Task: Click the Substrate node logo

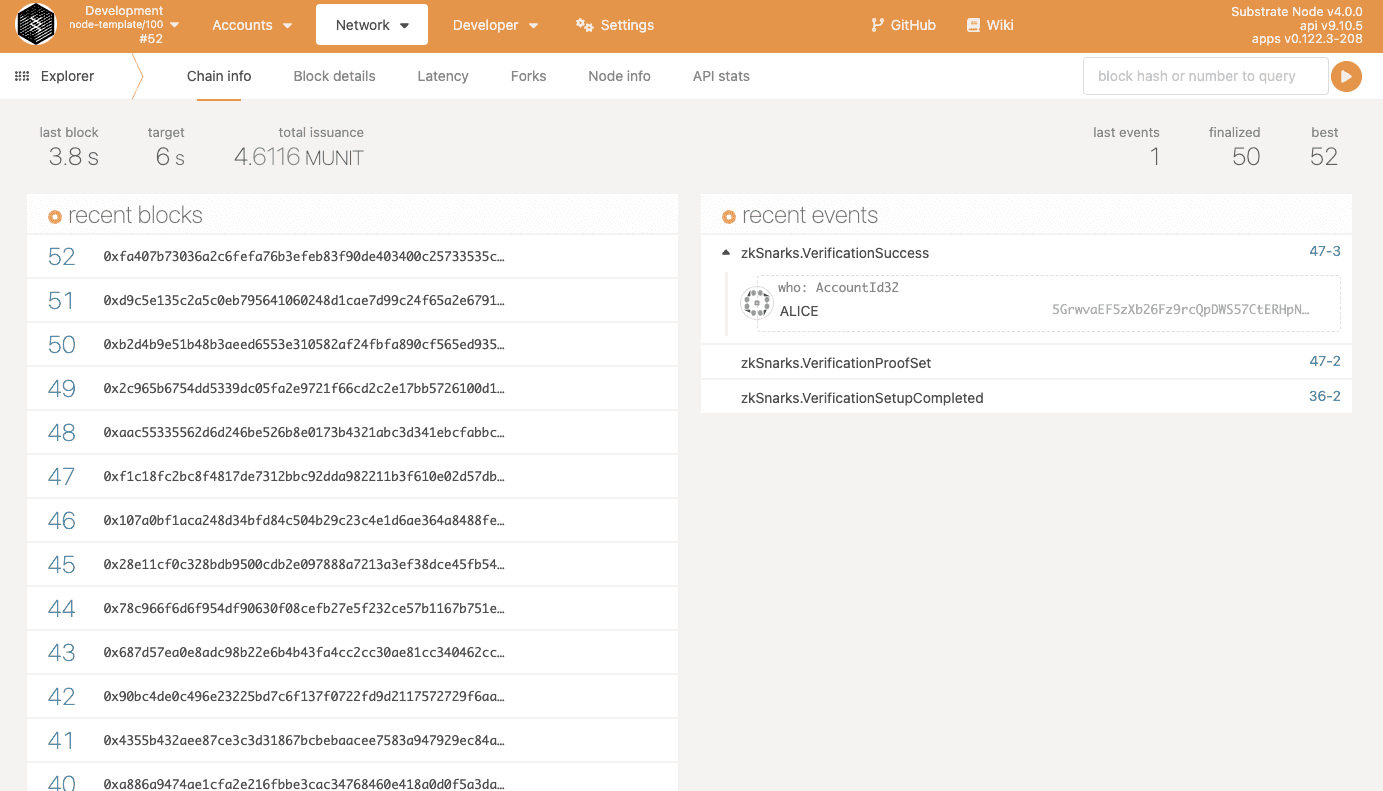Action: click(36, 25)
